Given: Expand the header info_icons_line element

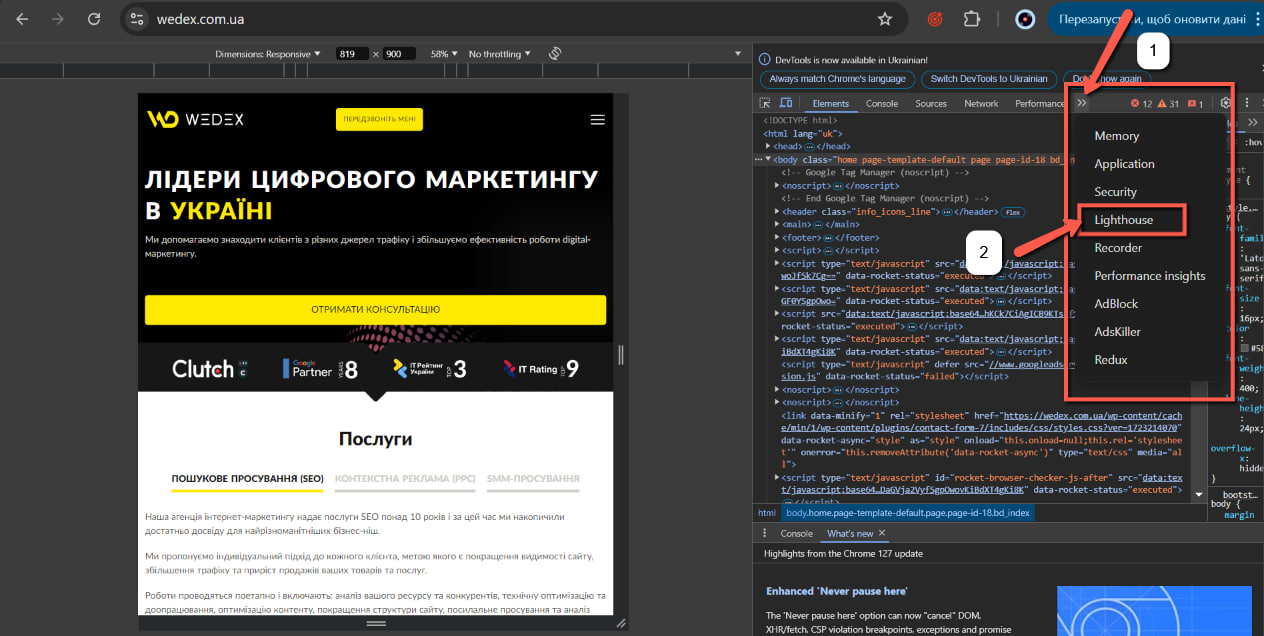Looking at the screenshot, I should coord(778,211).
